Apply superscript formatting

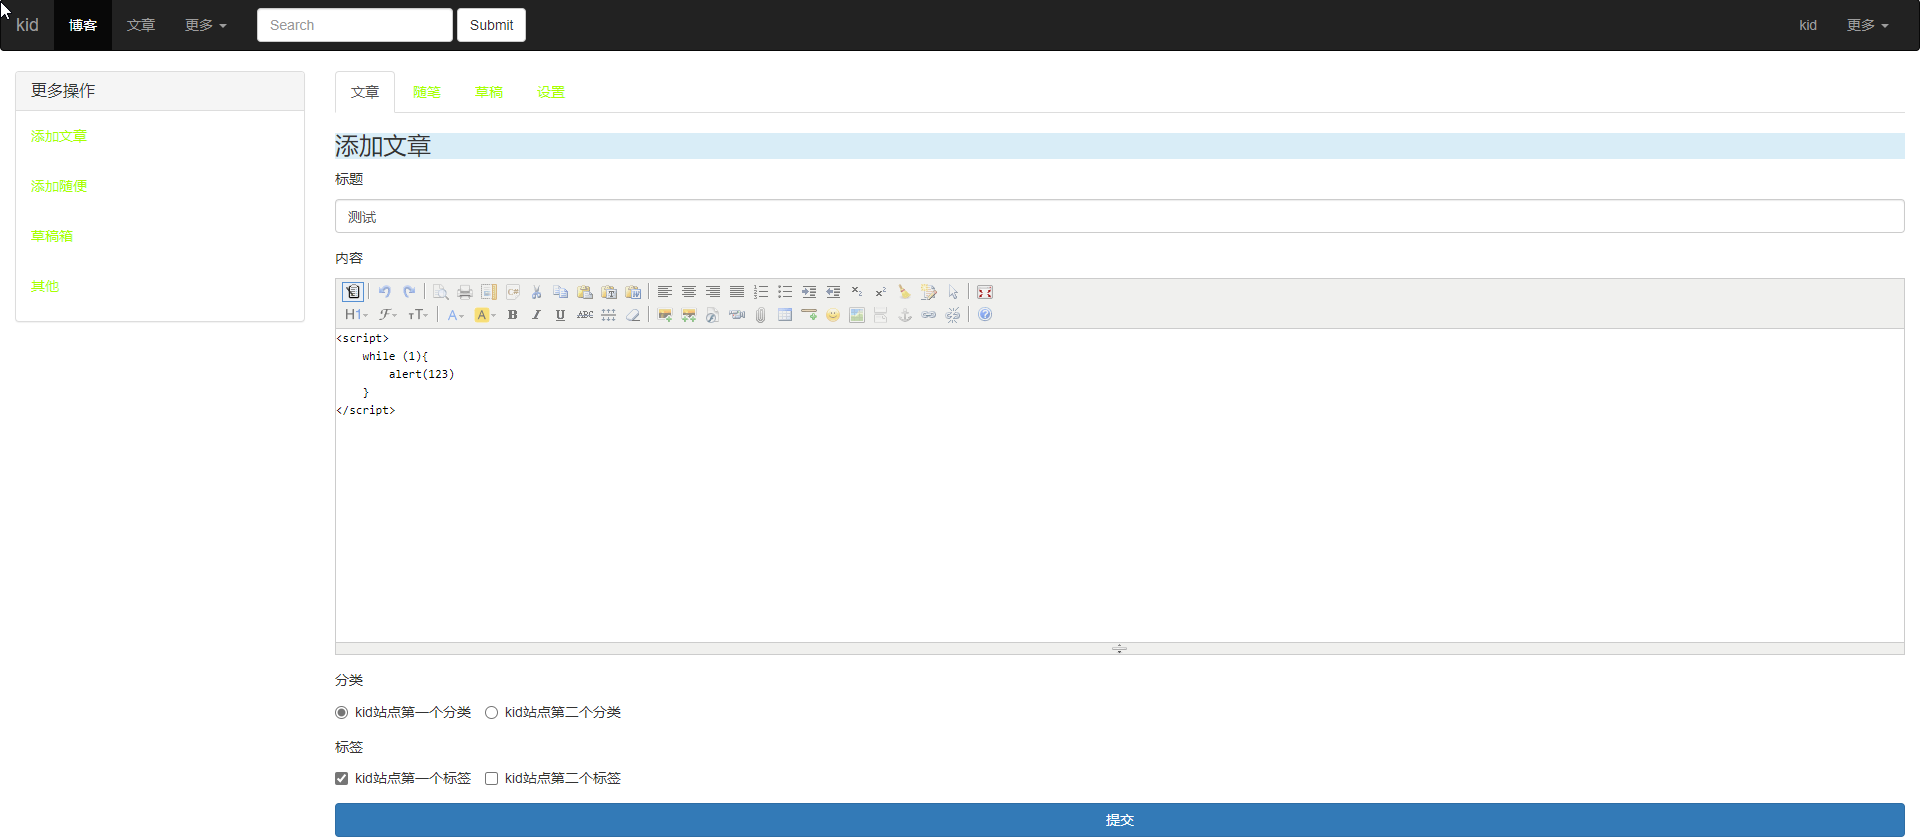[x=881, y=292]
